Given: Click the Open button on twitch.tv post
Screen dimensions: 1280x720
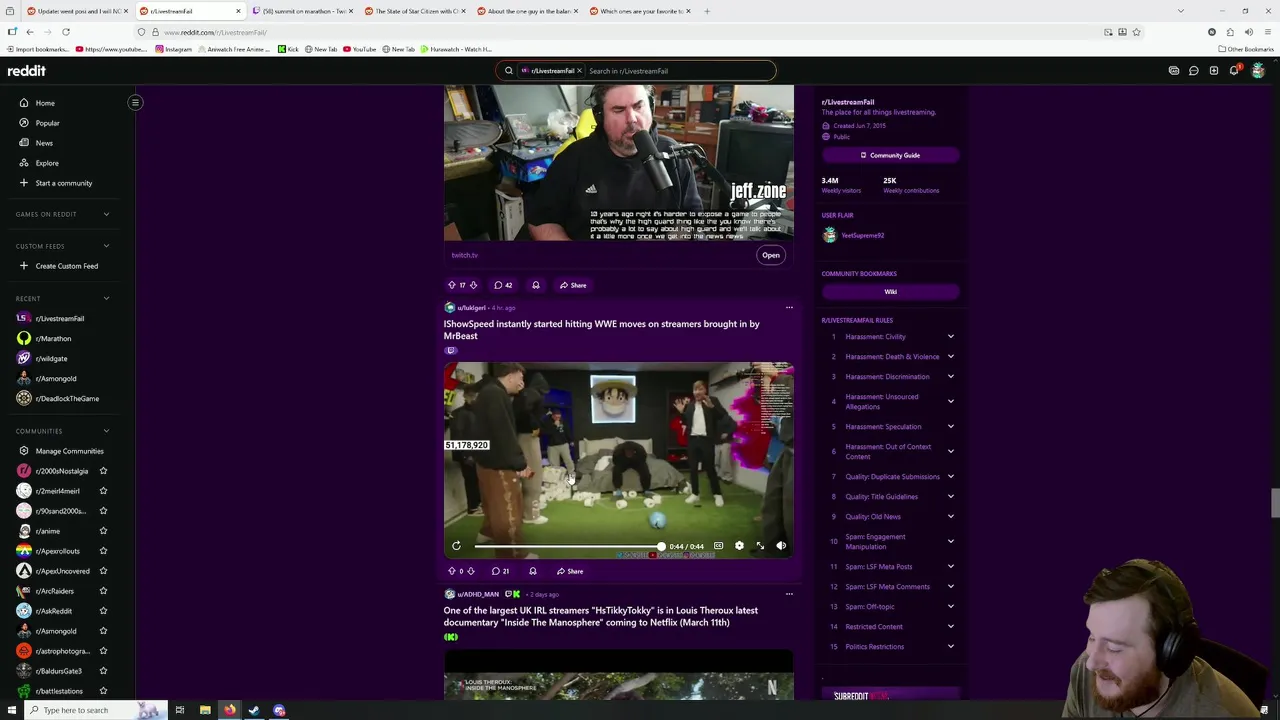Looking at the screenshot, I should (771, 255).
